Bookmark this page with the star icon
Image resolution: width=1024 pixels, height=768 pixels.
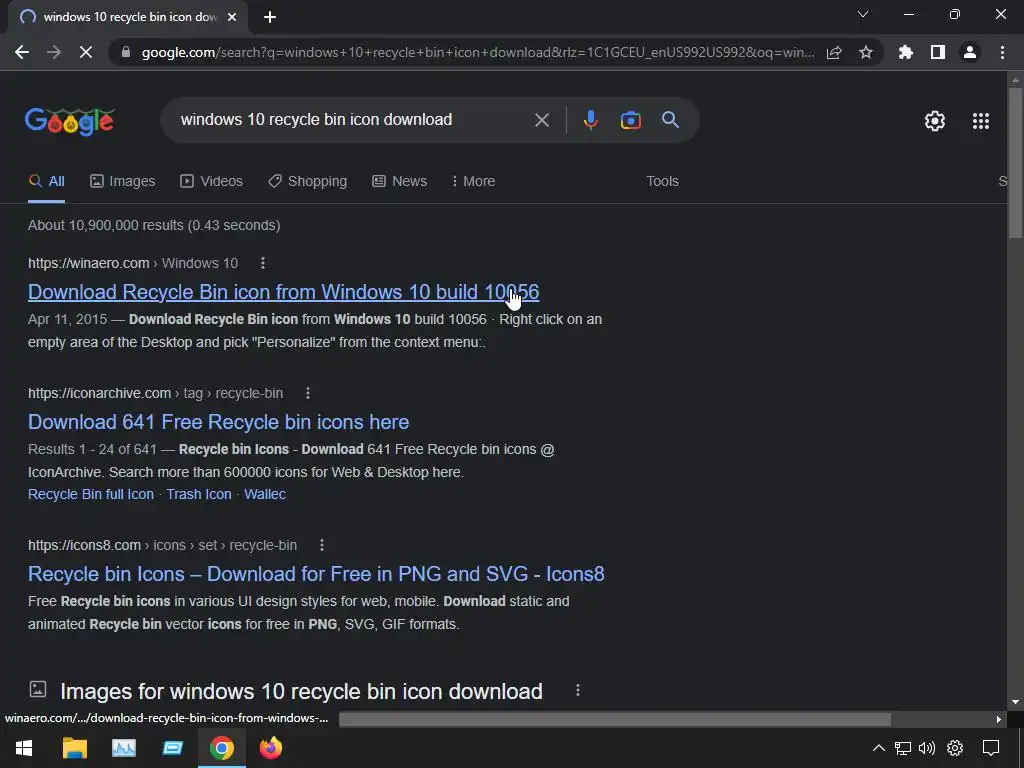point(866,52)
